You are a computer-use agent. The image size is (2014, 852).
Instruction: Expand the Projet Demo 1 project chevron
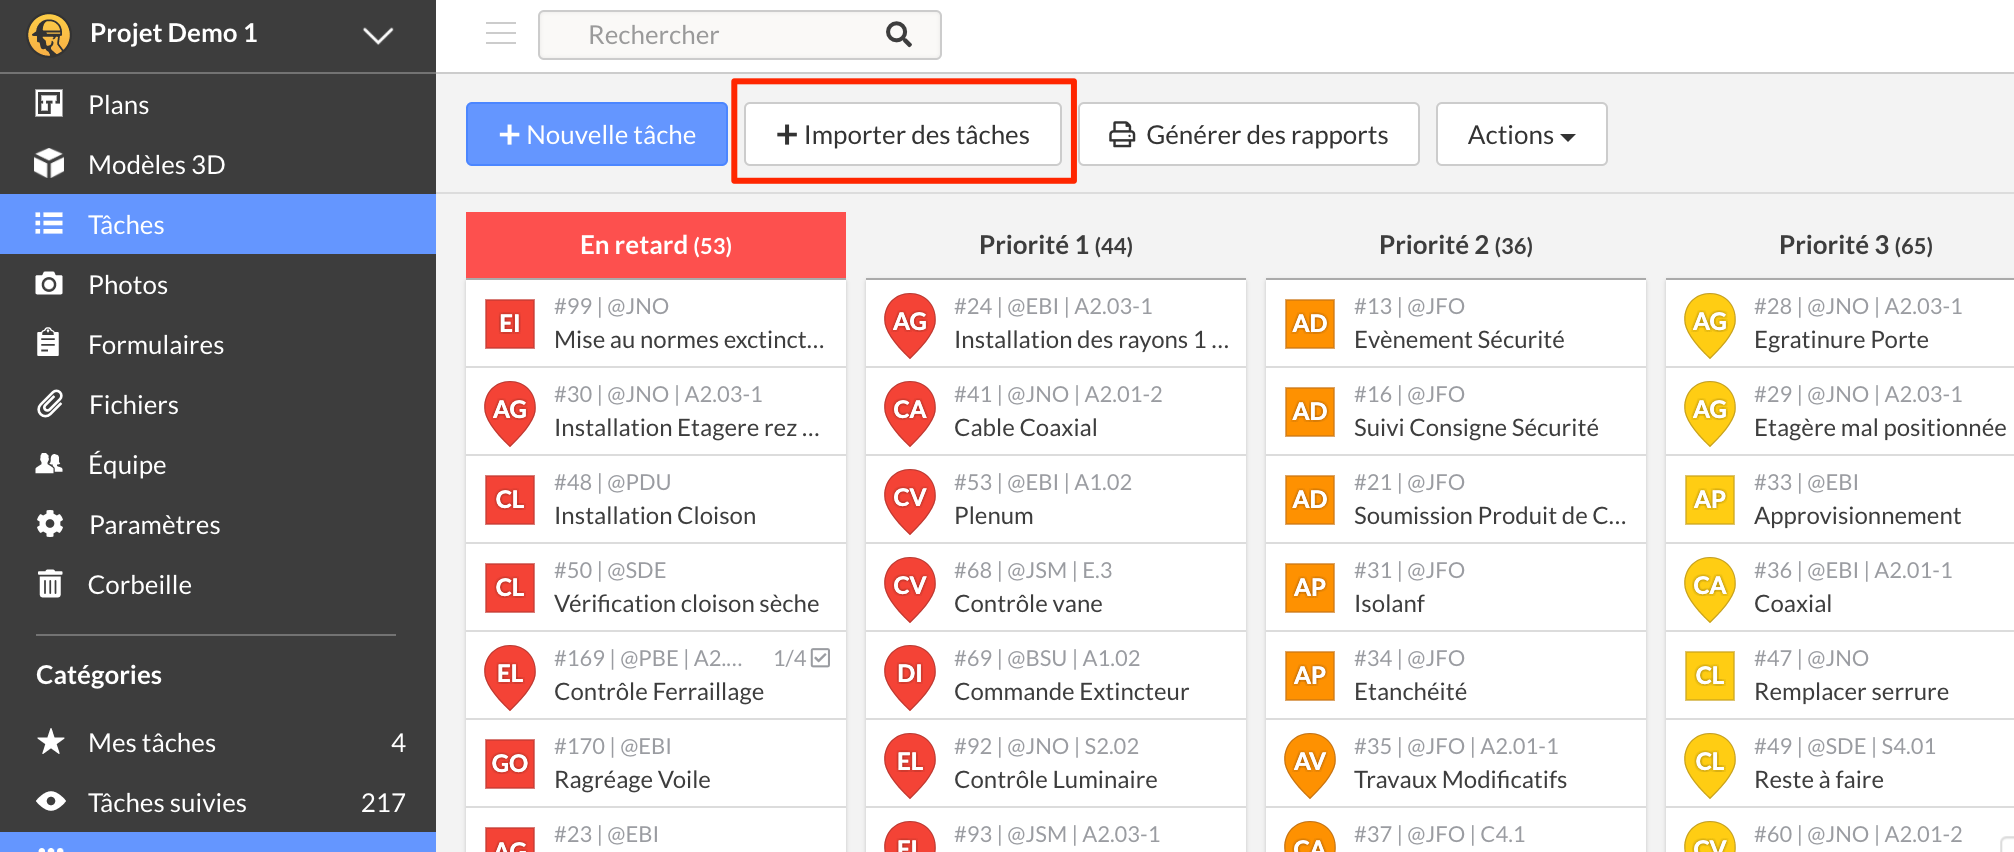pos(377,36)
